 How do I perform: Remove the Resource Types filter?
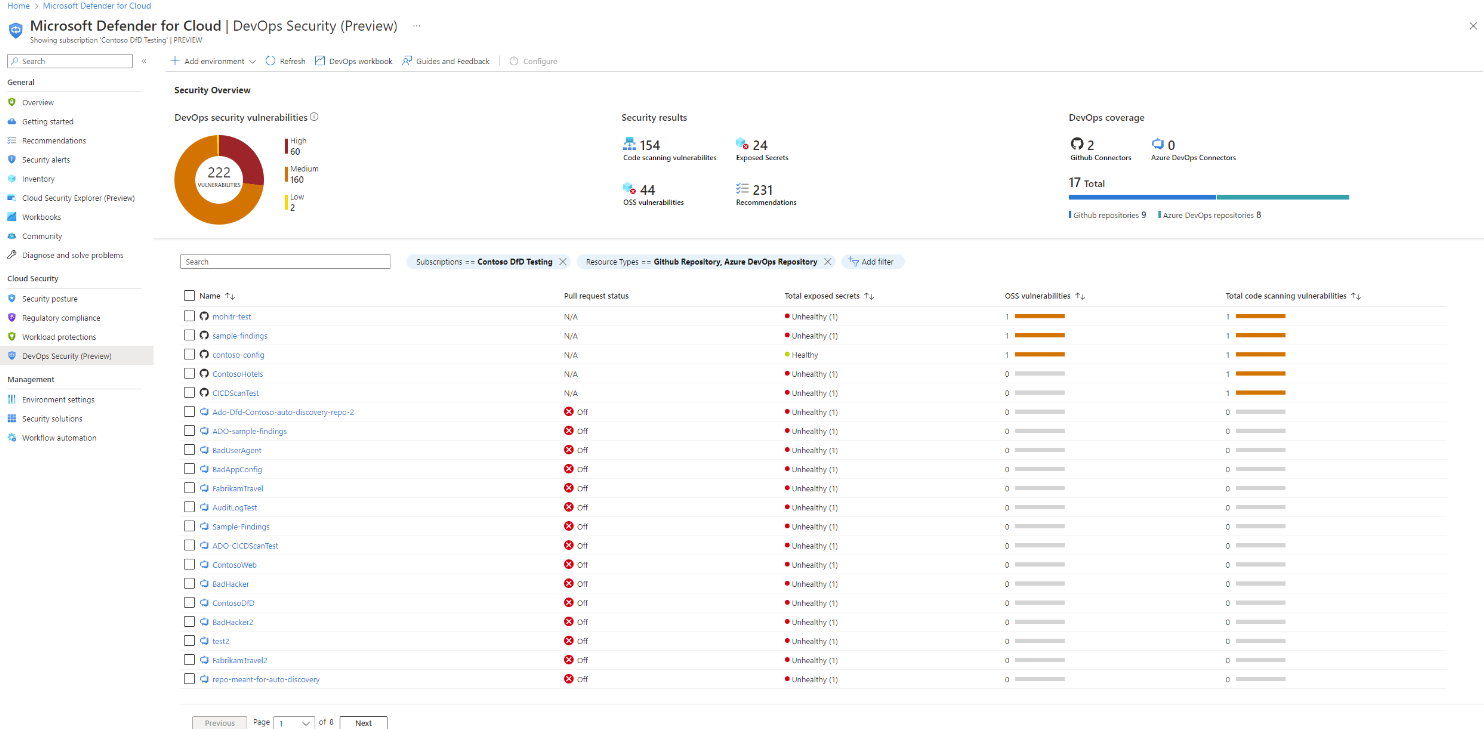(x=828, y=262)
